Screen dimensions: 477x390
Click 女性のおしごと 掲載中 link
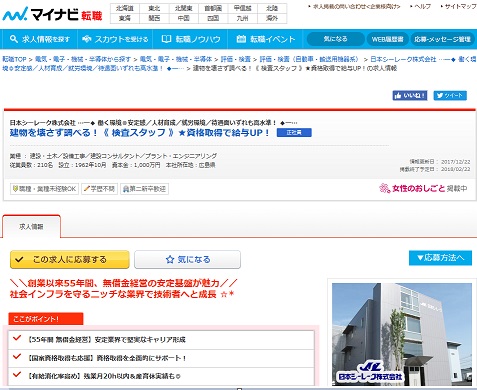(x=423, y=188)
